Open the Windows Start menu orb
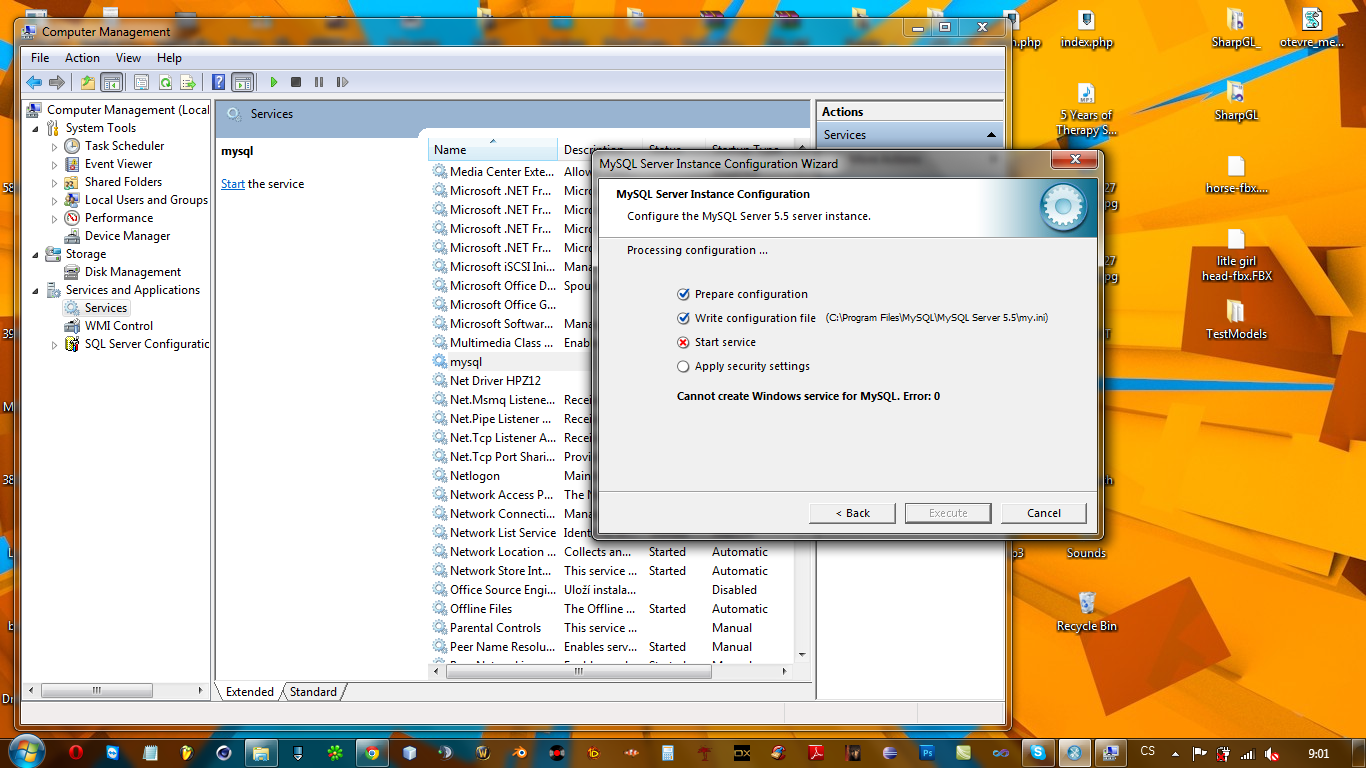This screenshot has height=768, width=1366. pos(25,752)
